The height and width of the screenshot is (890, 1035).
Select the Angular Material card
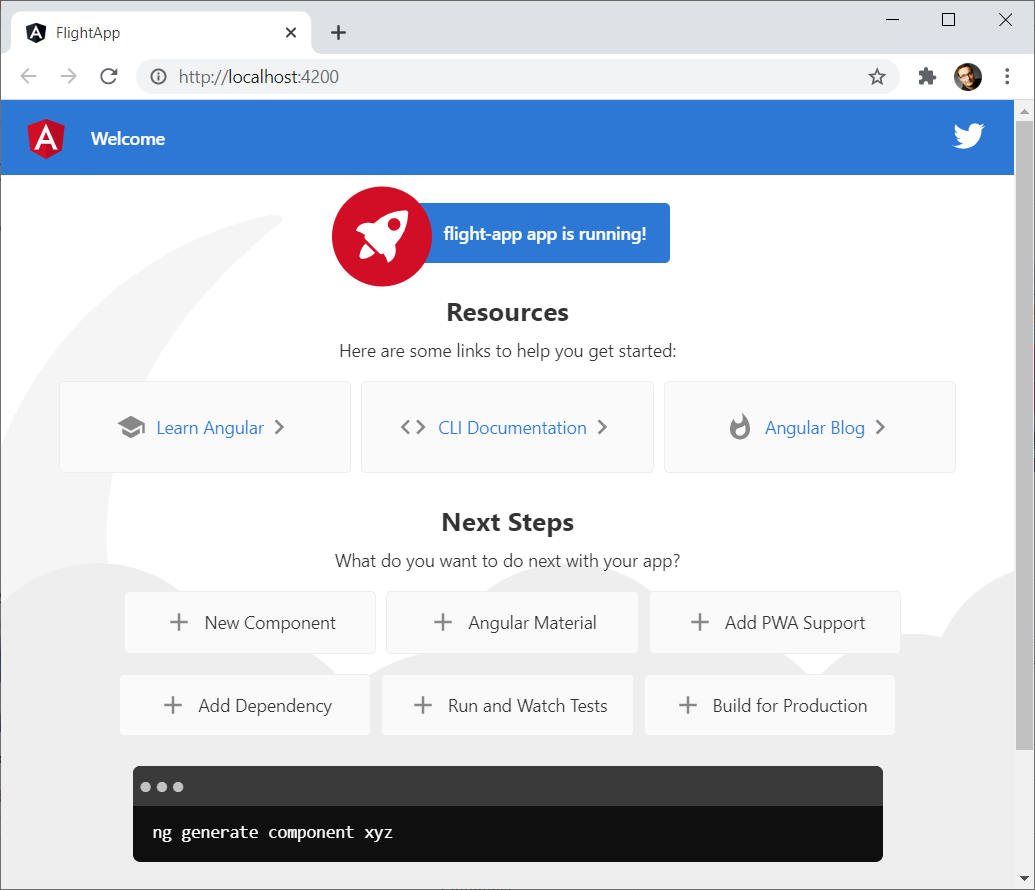(x=512, y=622)
